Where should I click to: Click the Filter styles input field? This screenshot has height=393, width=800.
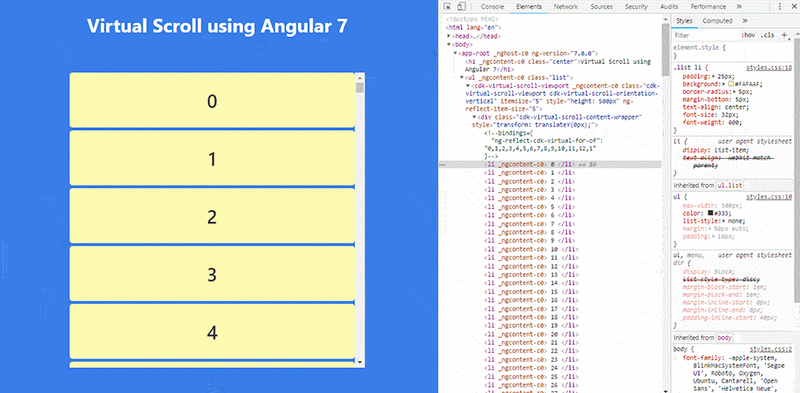(706, 36)
